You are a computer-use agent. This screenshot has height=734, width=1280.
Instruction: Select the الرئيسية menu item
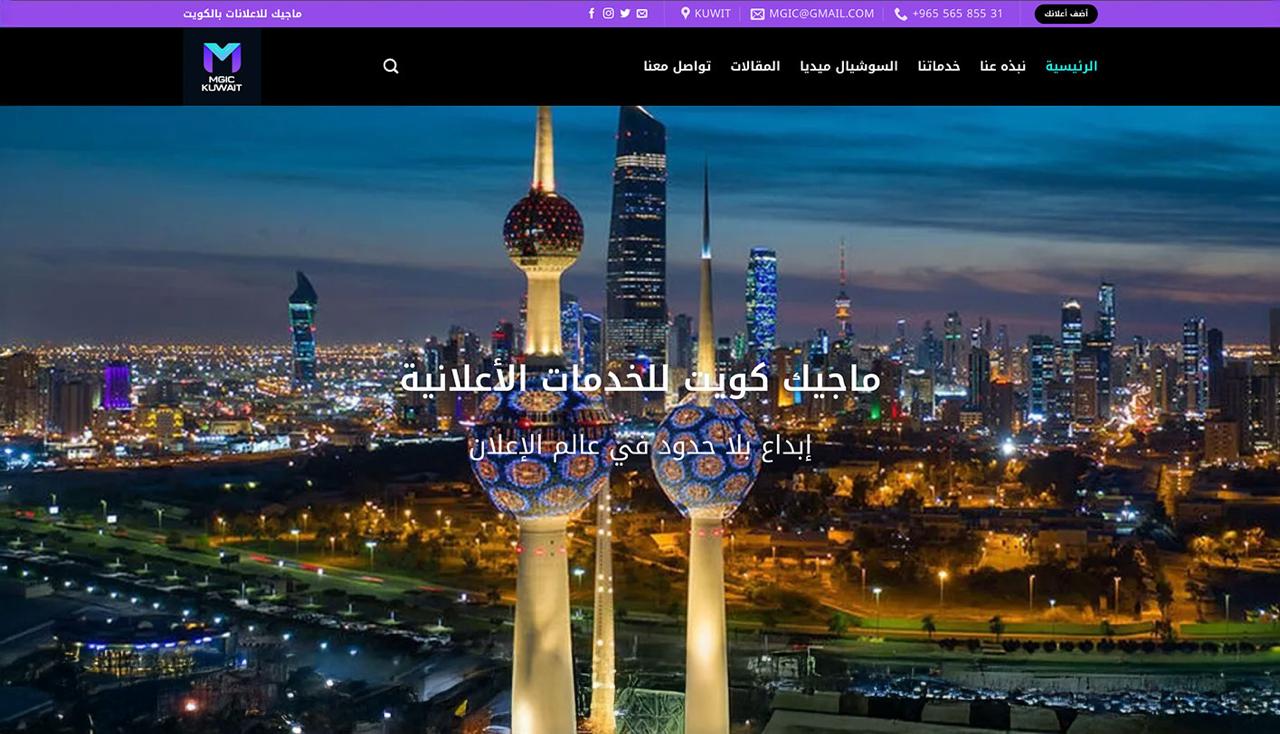(1069, 66)
